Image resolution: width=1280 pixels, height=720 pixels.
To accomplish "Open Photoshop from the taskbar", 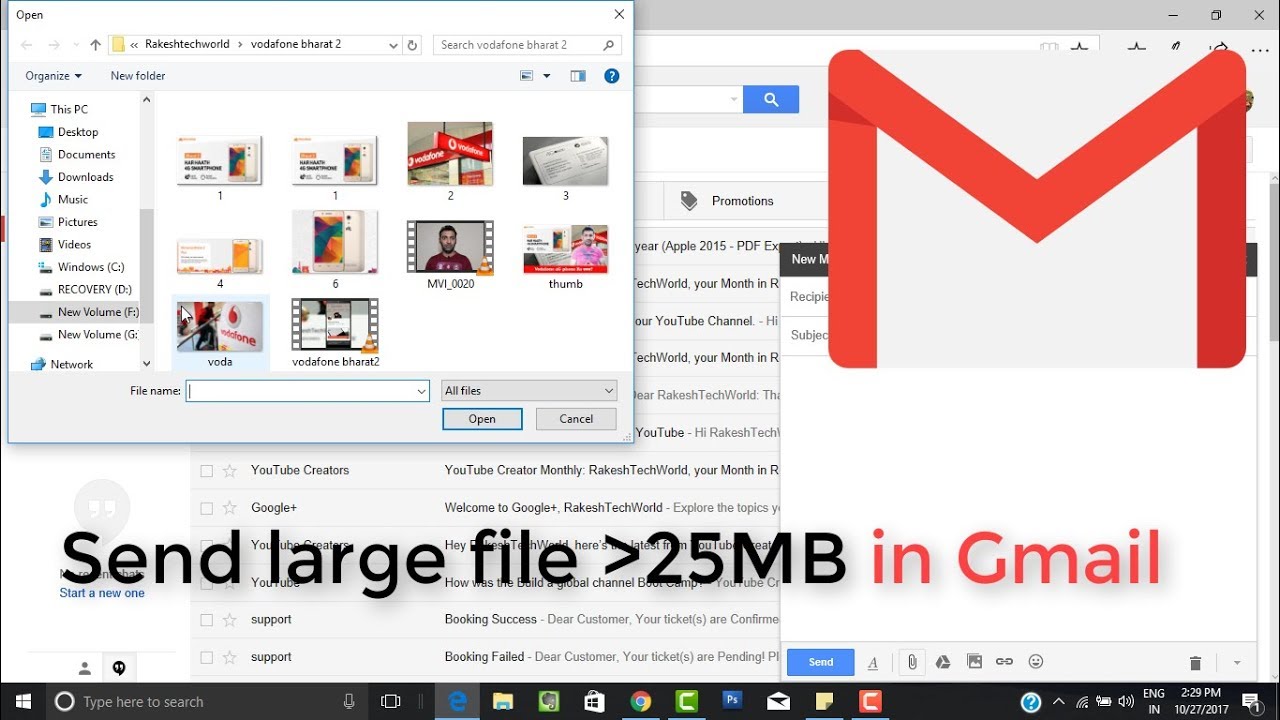I will tap(733, 702).
